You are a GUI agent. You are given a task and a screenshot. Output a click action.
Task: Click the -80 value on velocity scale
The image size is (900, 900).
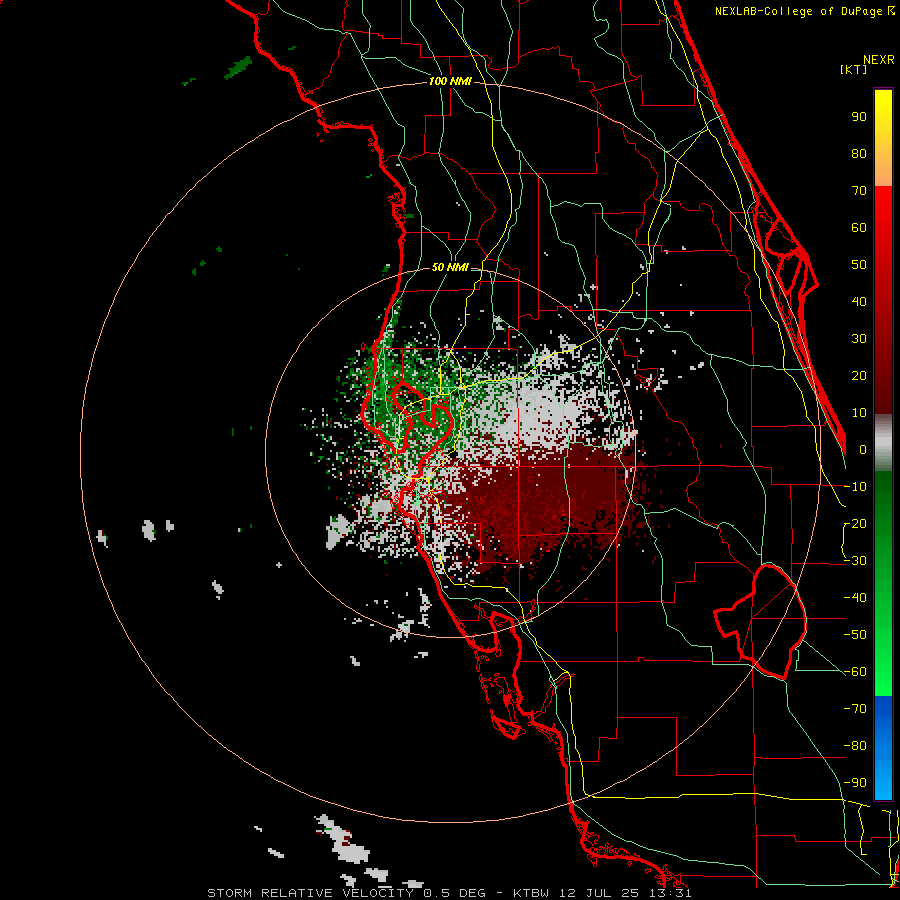point(855,746)
